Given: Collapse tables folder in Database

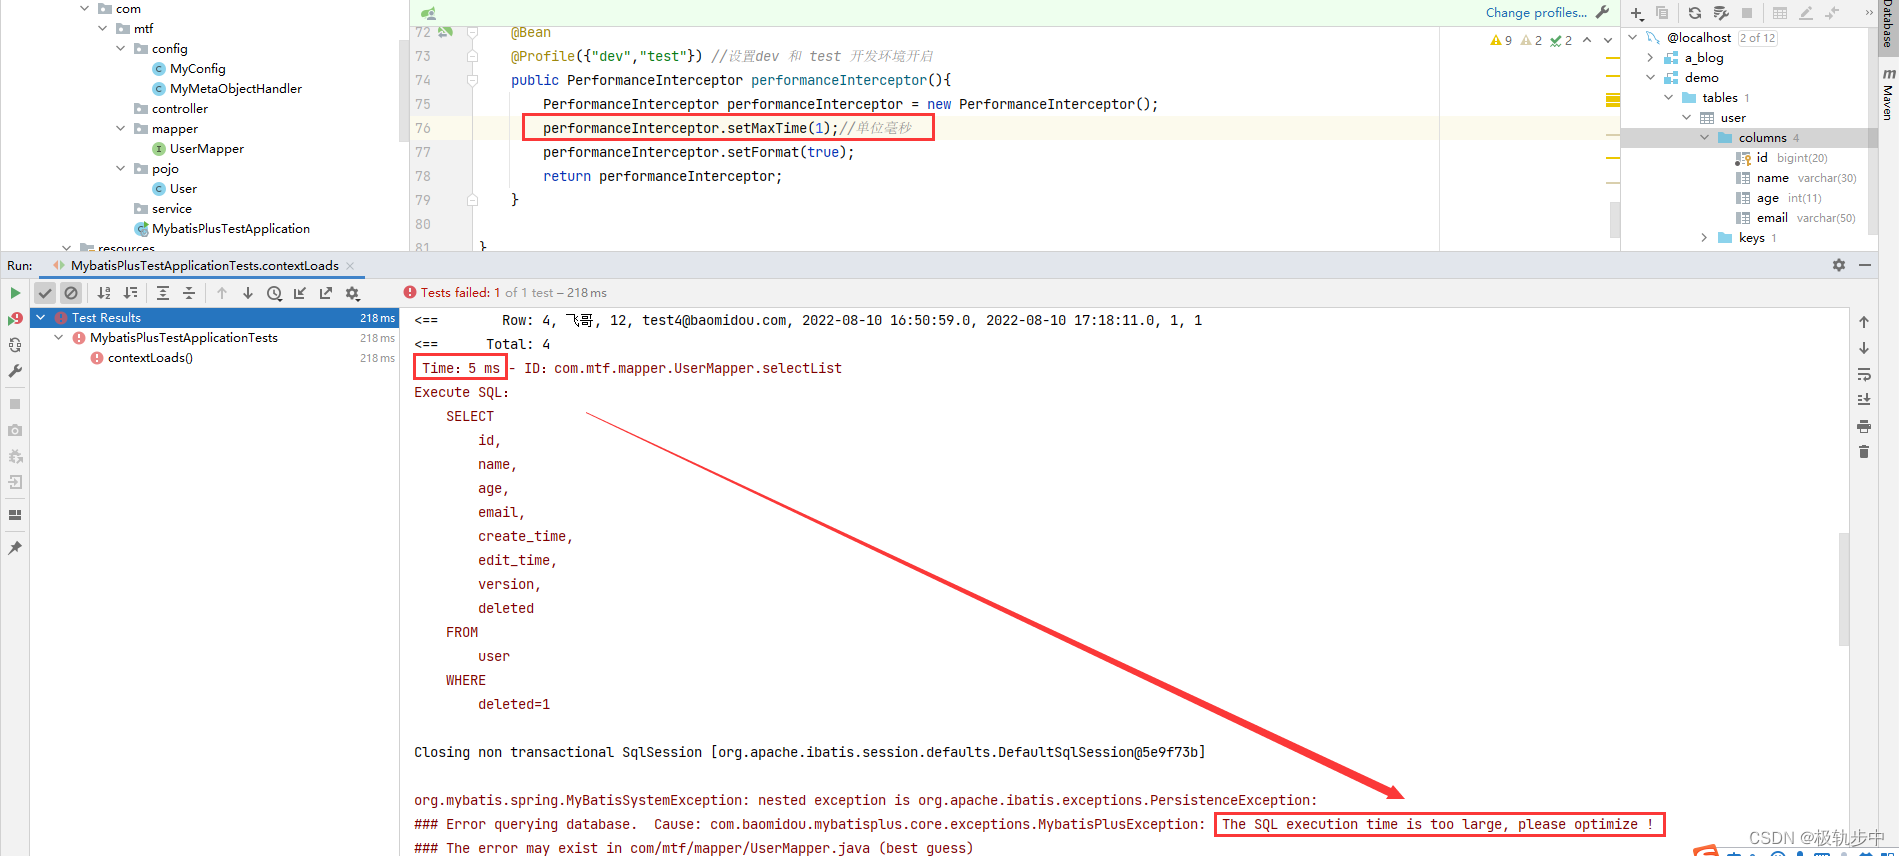Looking at the screenshot, I should 1669,97.
